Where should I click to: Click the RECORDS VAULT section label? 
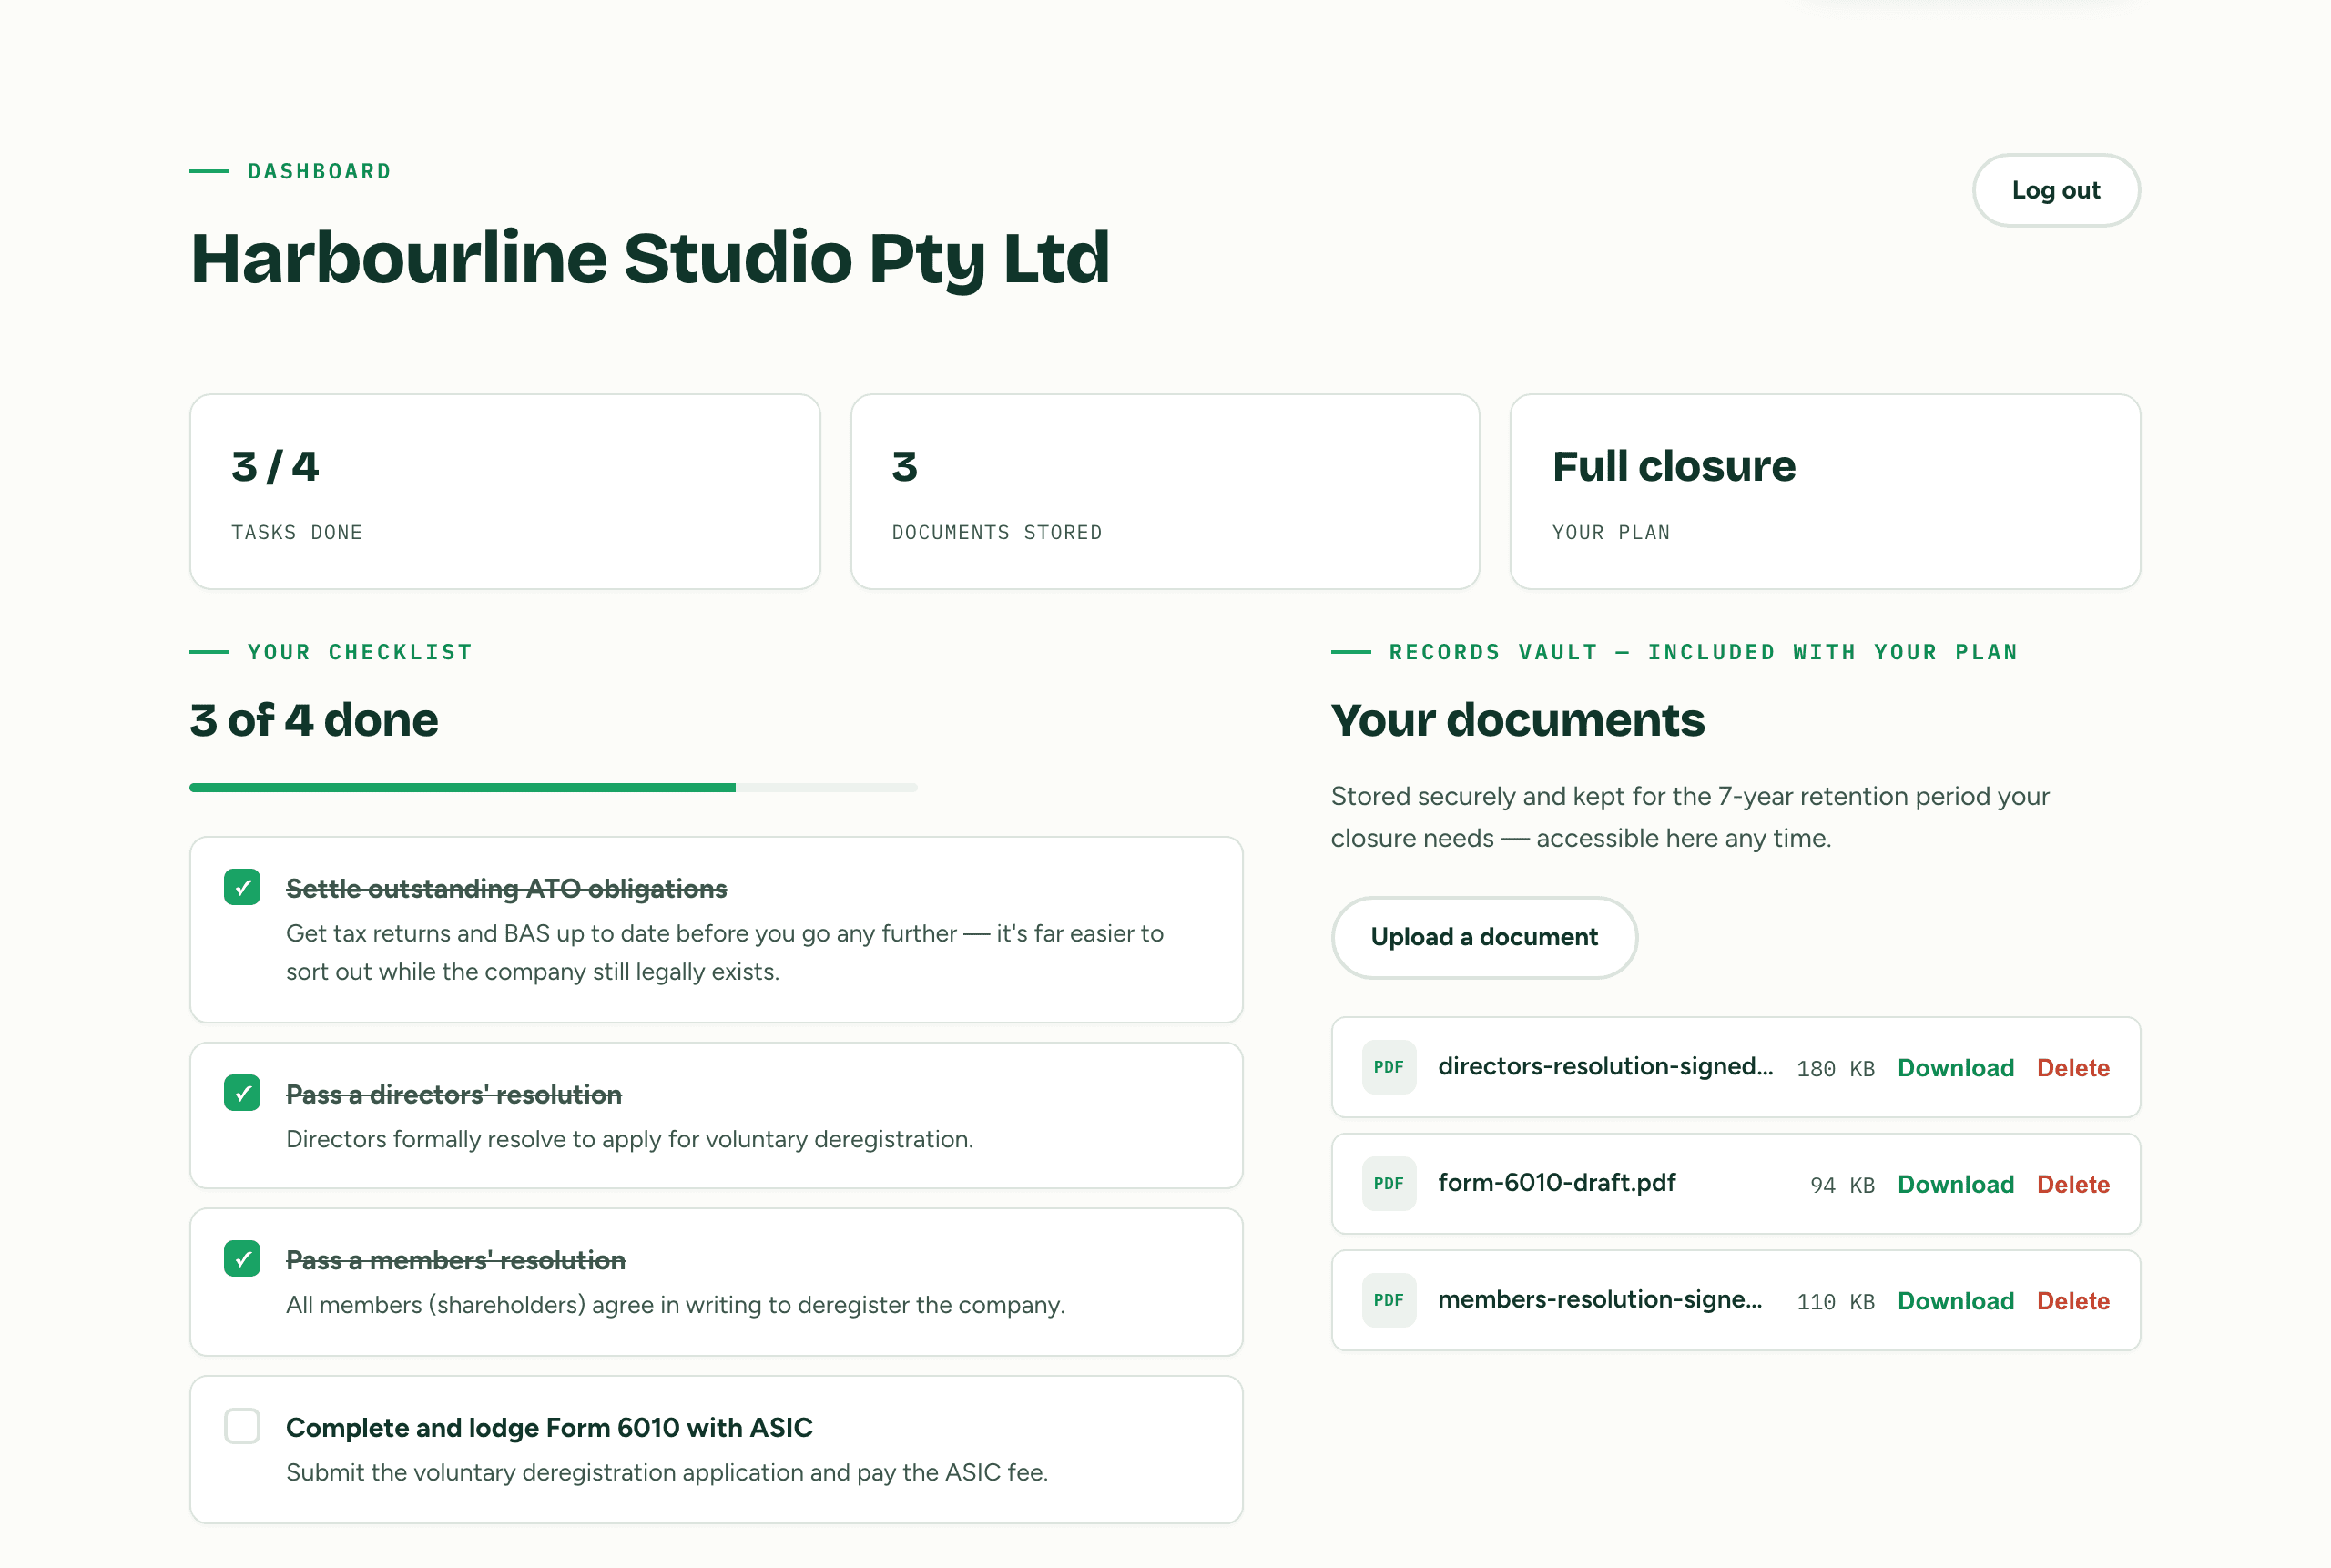[1703, 652]
